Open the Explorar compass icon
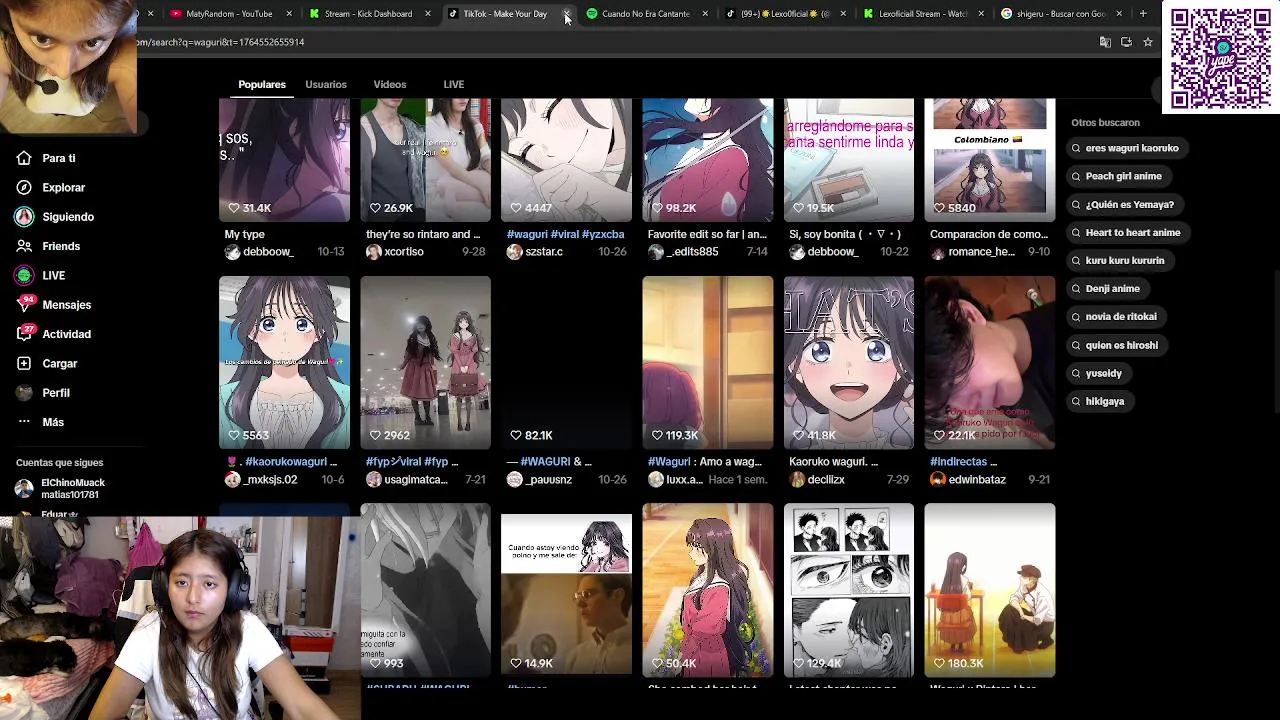1280x720 pixels. tap(24, 187)
